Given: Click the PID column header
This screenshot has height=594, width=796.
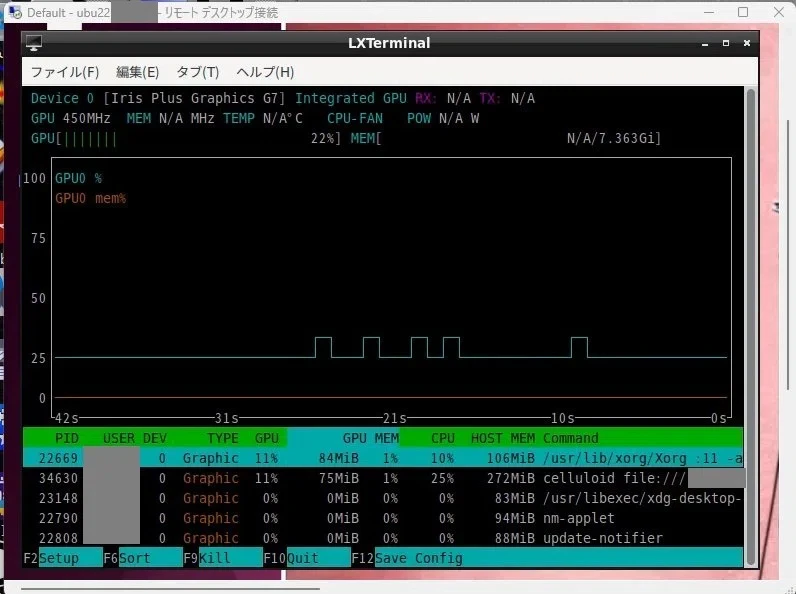Looking at the screenshot, I should pyautogui.click(x=67, y=438).
